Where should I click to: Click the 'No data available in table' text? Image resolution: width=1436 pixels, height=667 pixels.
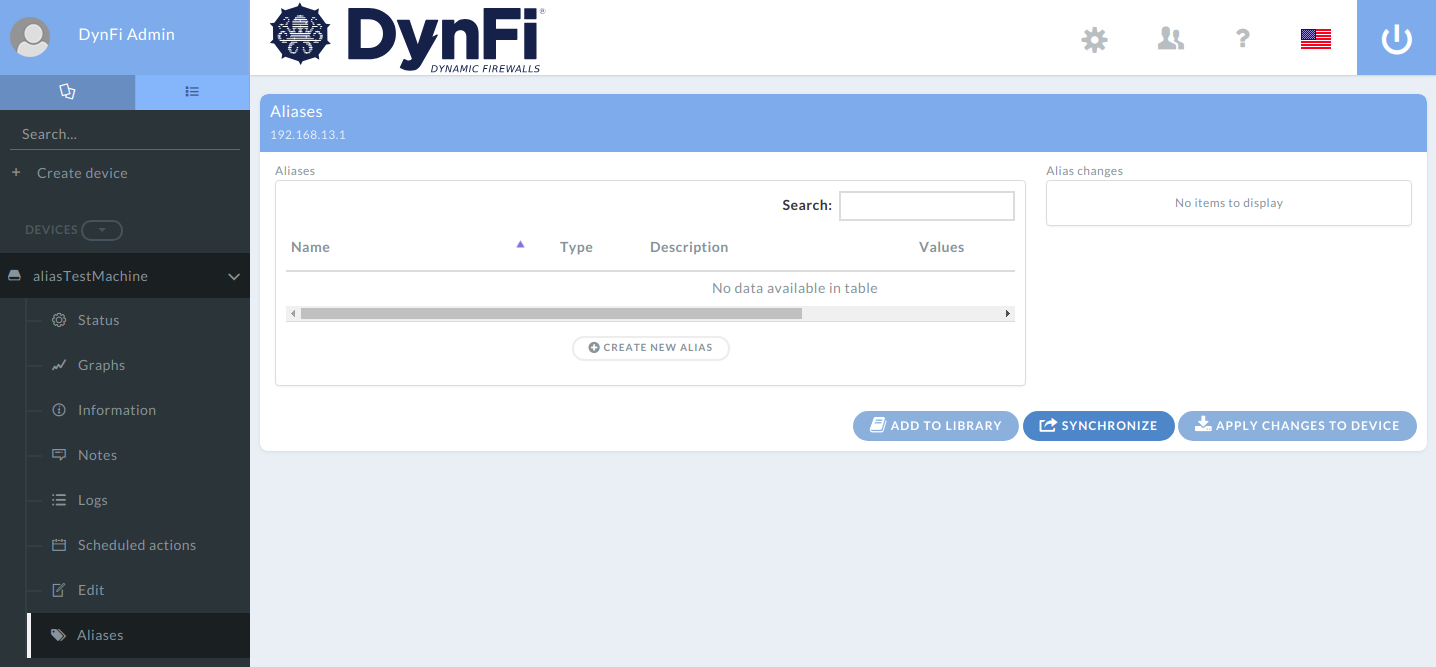point(795,288)
